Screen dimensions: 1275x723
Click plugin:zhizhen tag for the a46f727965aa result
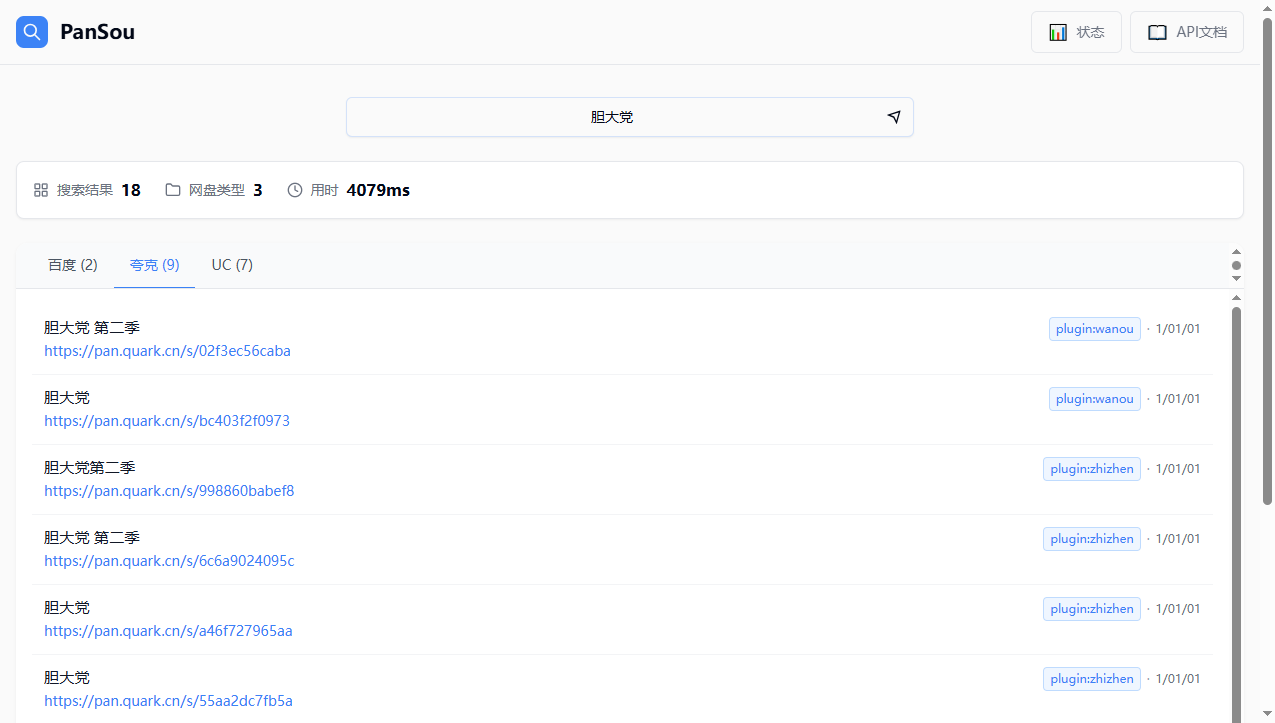1092,609
